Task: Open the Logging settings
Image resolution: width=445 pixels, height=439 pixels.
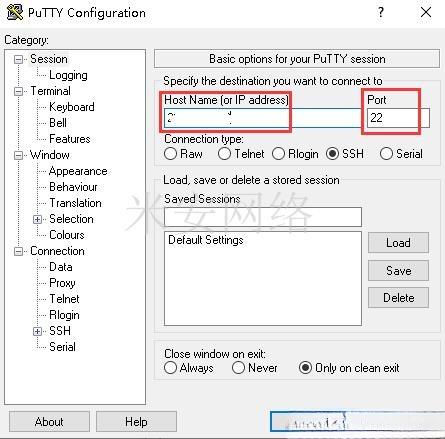Action: click(x=68, y=75)
